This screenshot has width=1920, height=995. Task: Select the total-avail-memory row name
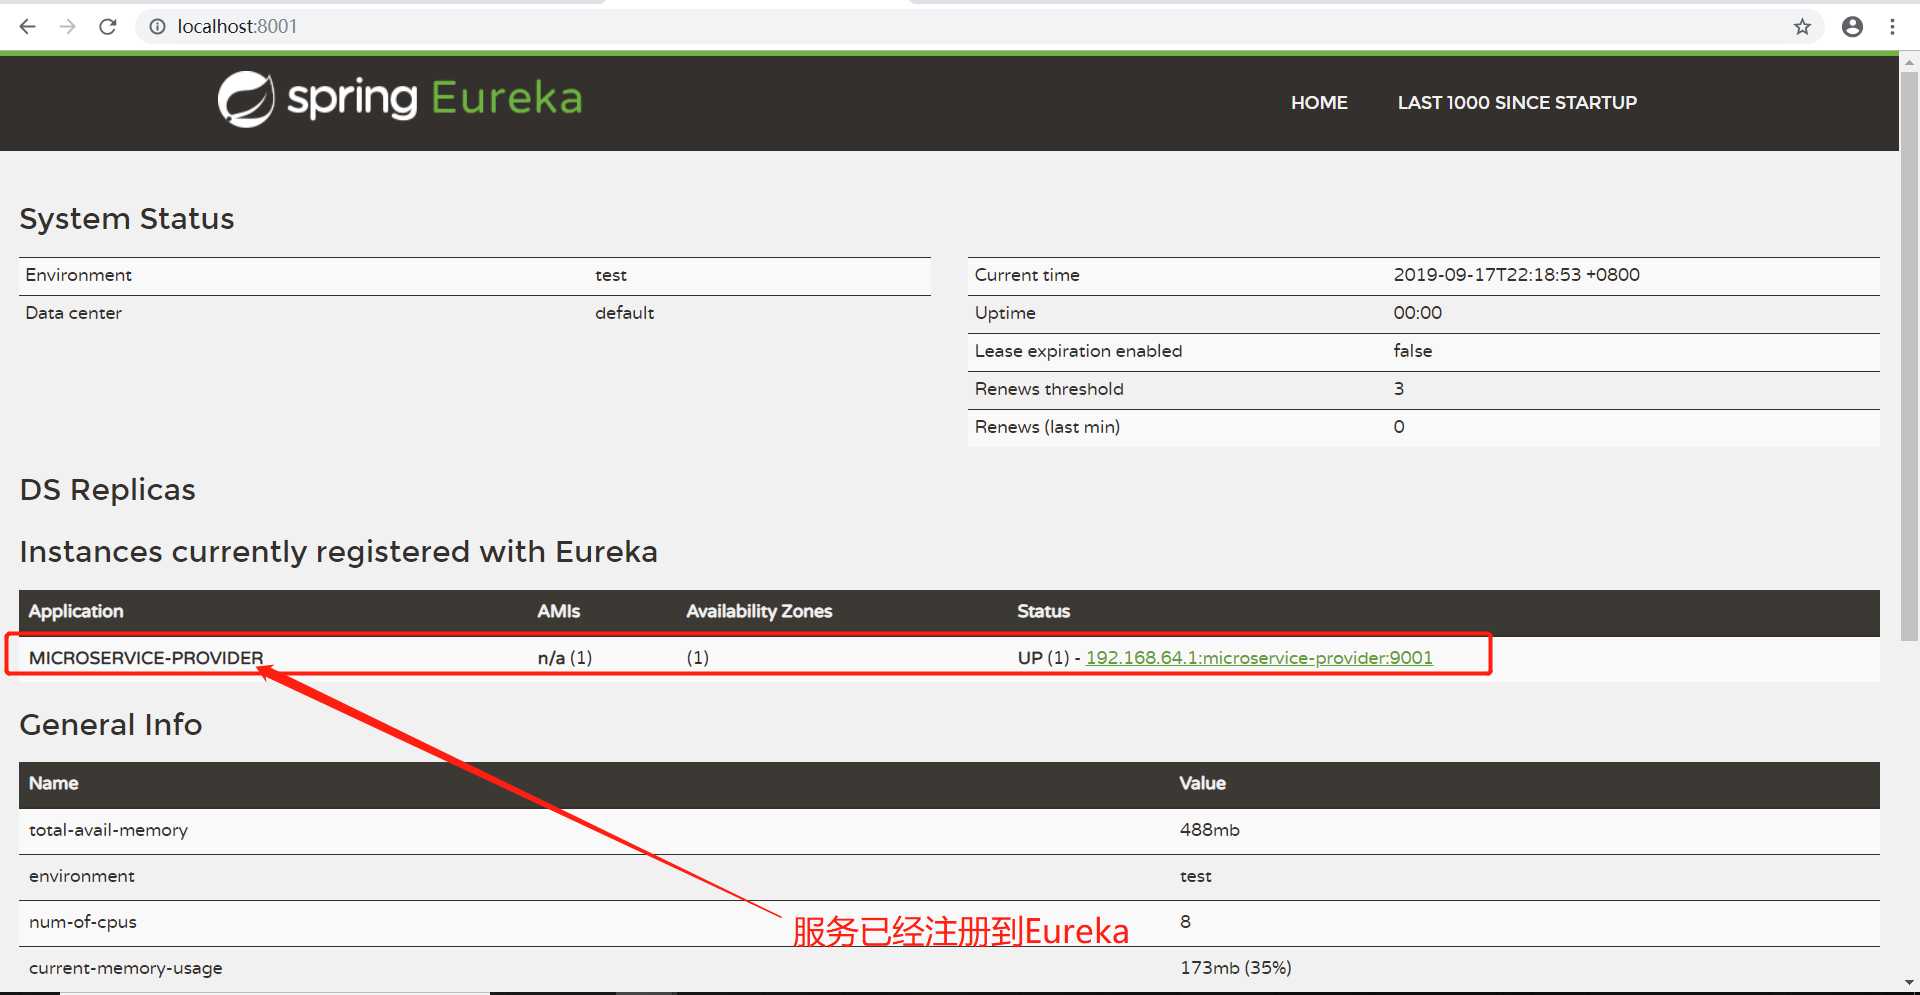108,830
